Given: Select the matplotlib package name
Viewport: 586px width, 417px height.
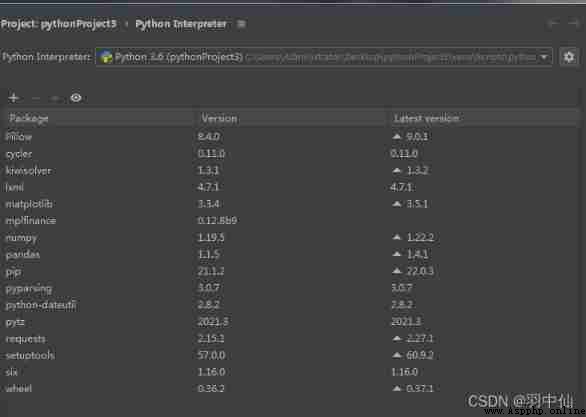Looking at the screenshot, I should tap(29, 204).
